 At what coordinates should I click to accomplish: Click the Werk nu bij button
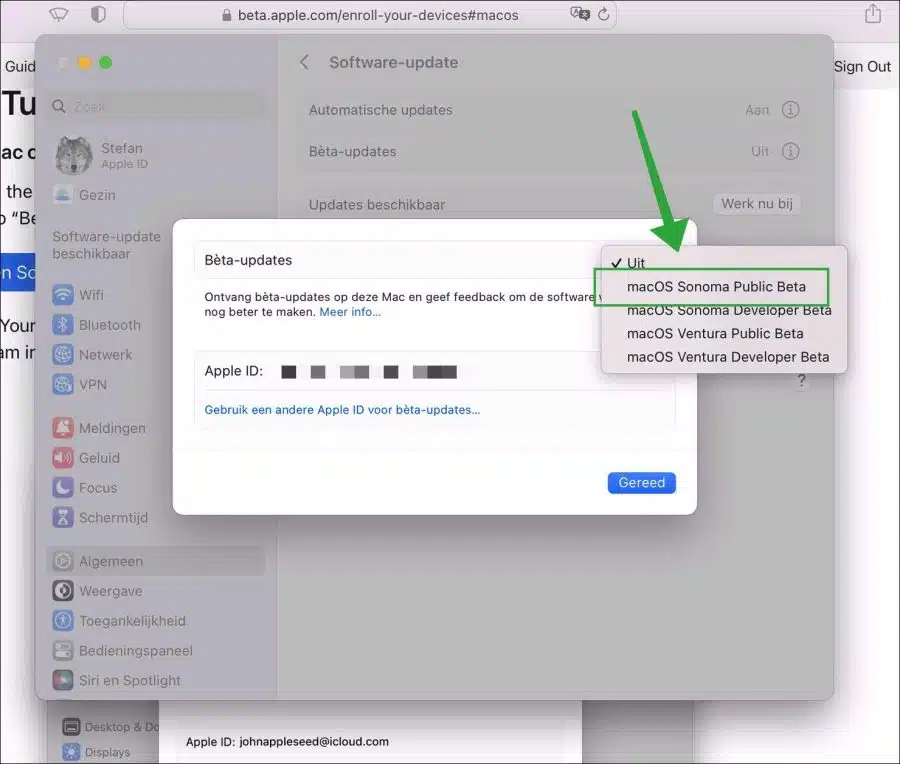757,204
